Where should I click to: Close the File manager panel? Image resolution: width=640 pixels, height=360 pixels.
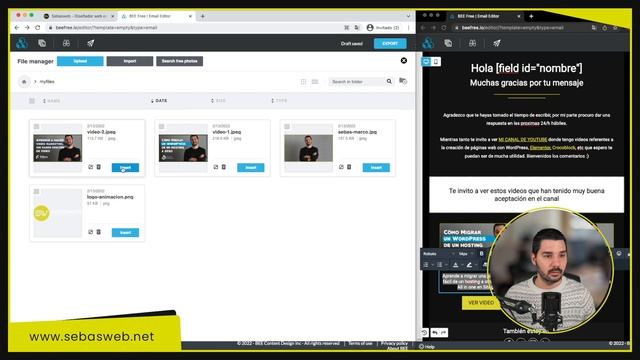404,60
